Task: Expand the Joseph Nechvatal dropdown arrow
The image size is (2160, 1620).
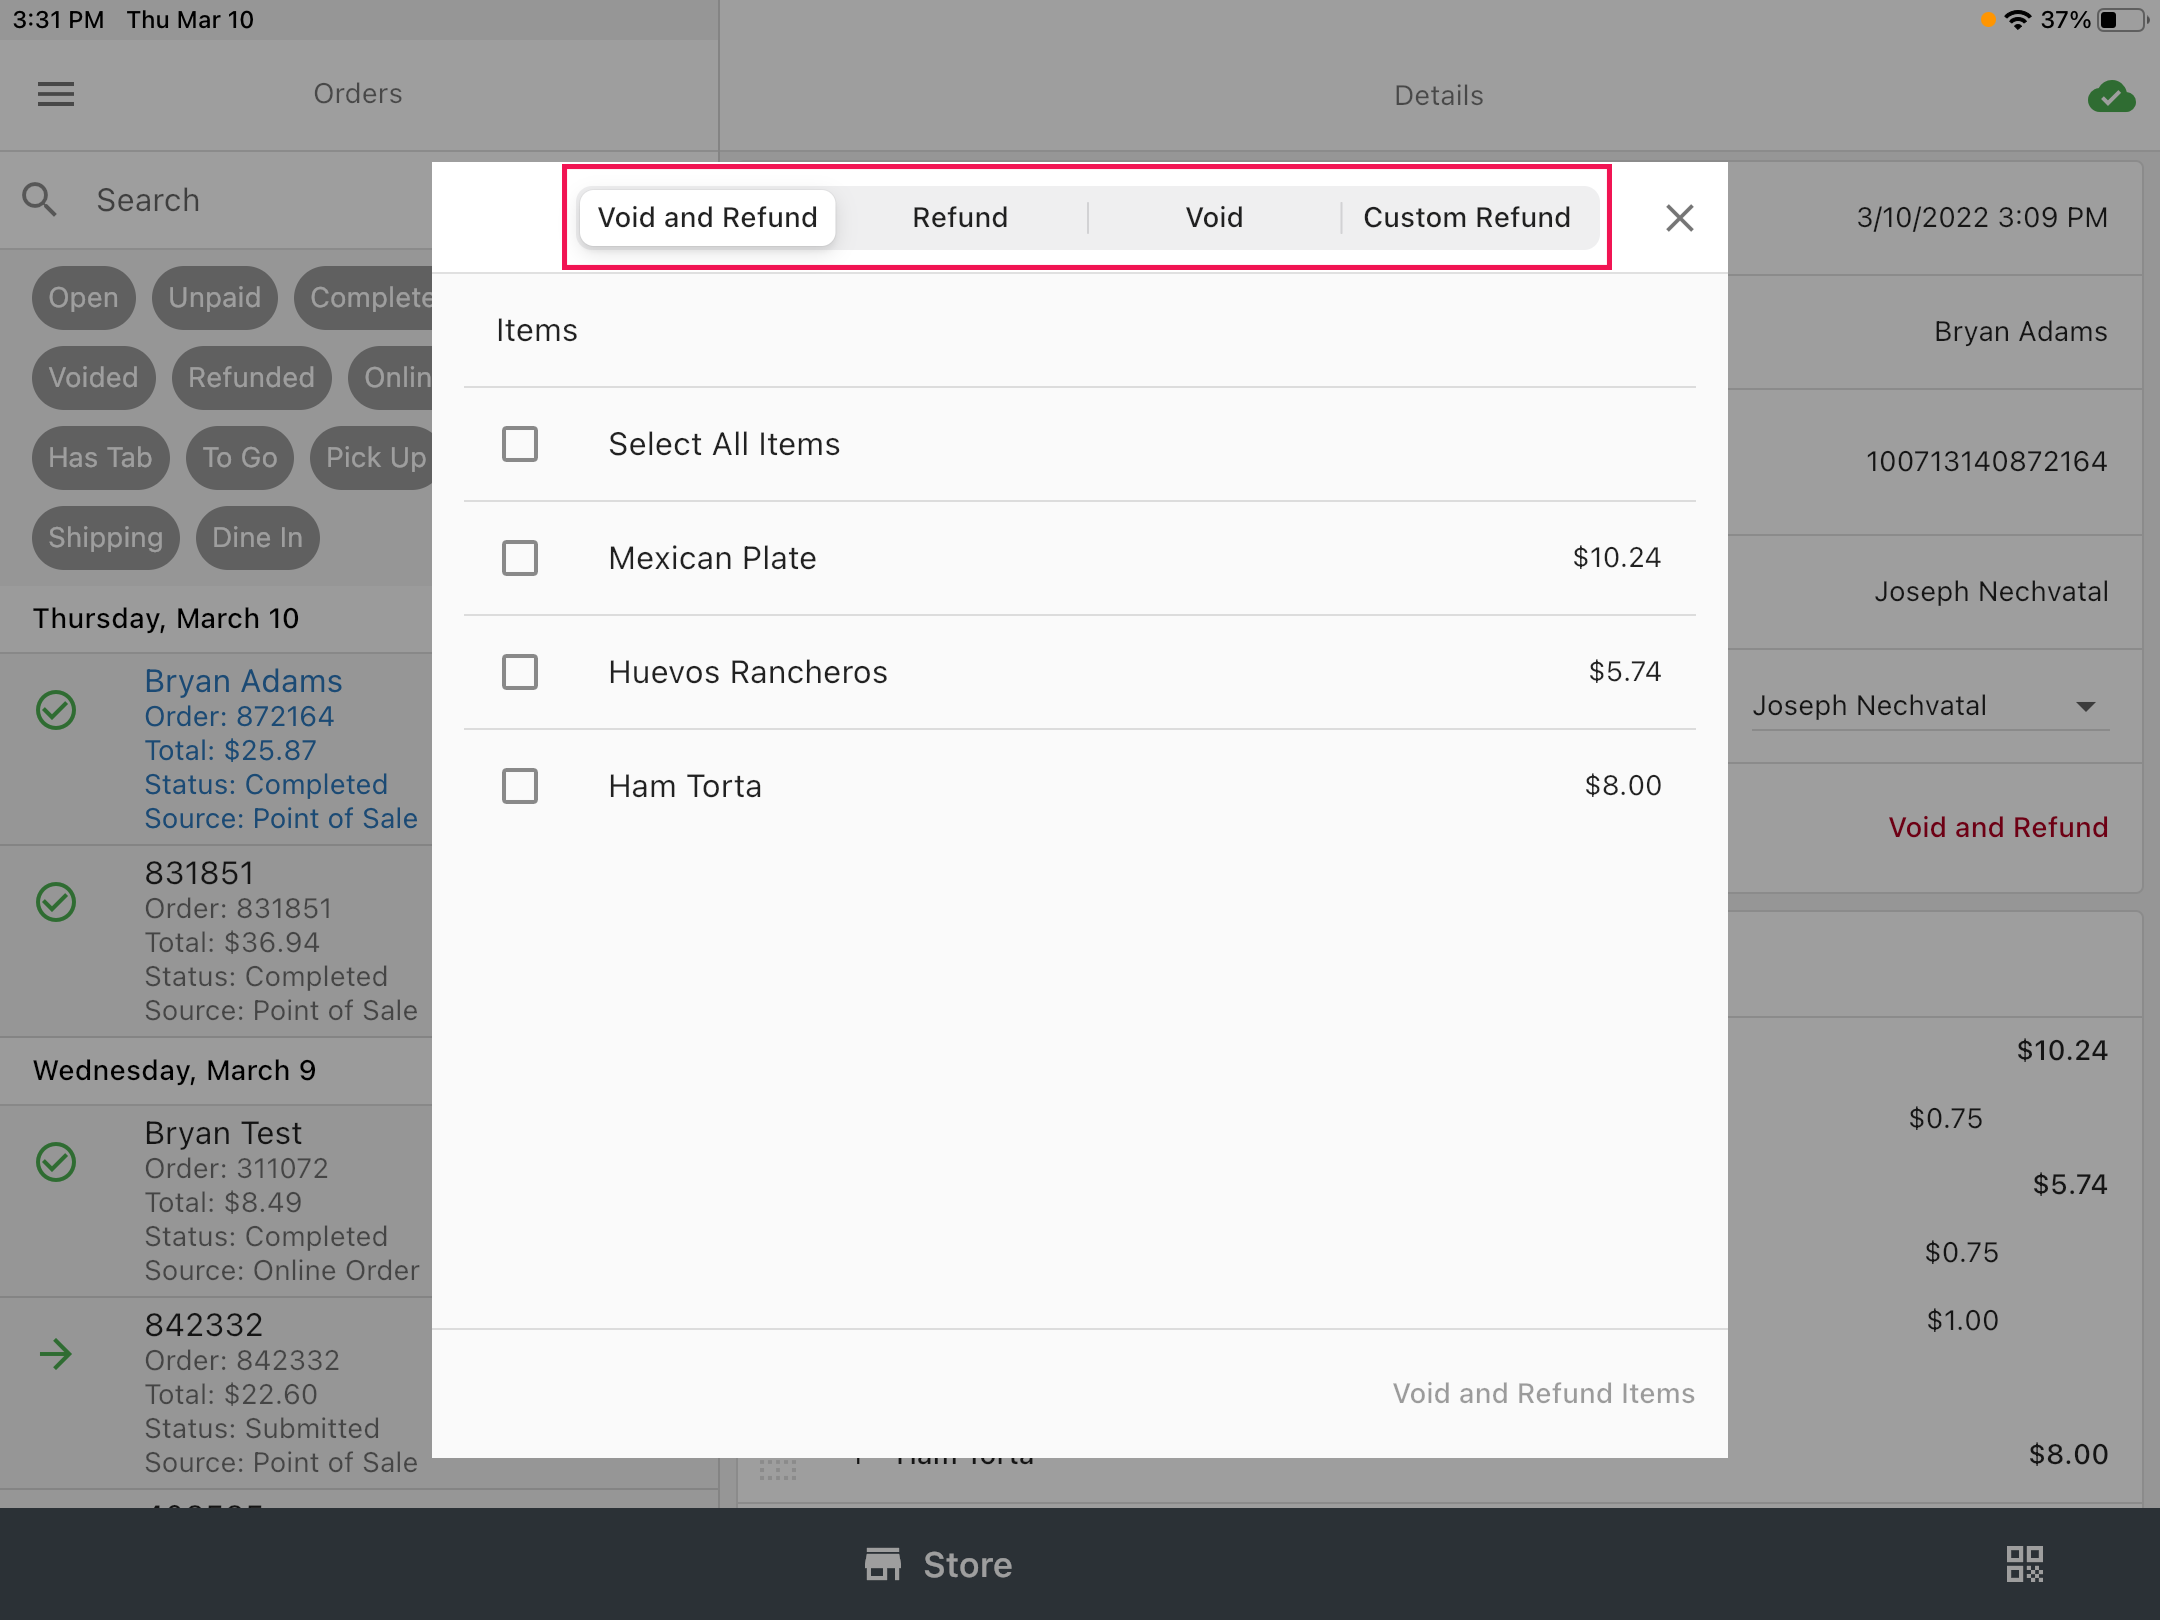Action: [x=2085, y=706]
